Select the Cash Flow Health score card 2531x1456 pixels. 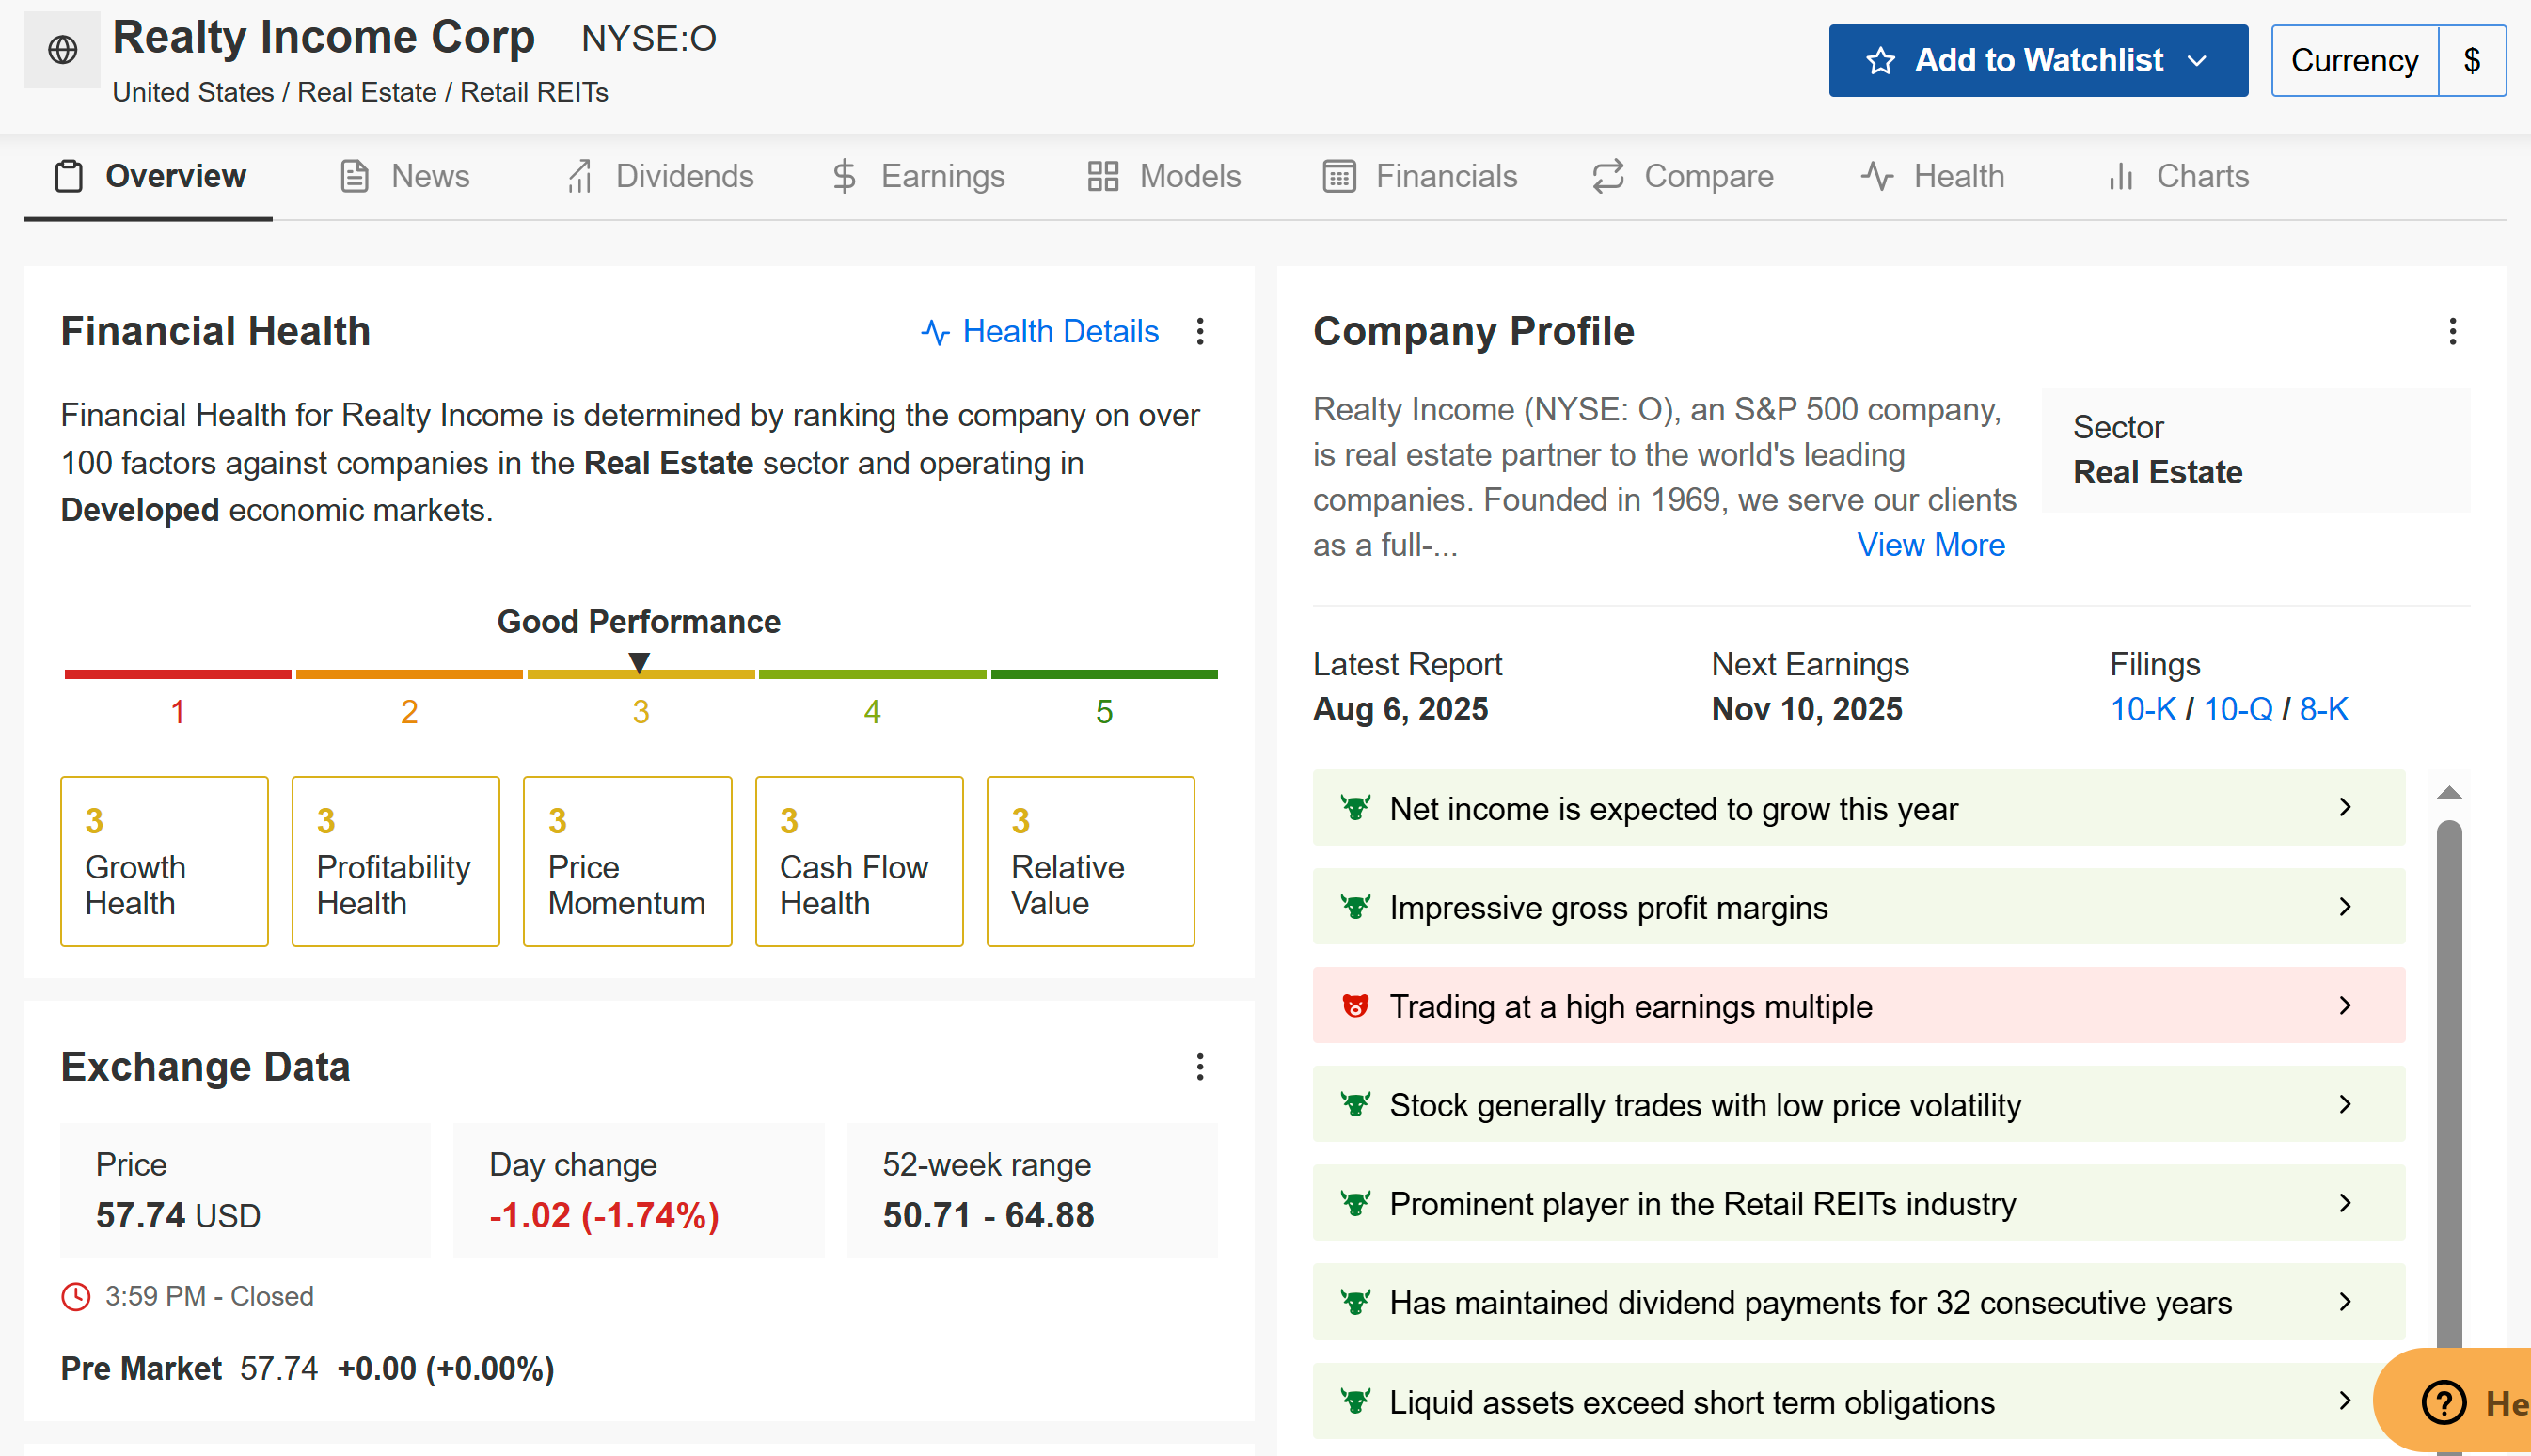859,861
